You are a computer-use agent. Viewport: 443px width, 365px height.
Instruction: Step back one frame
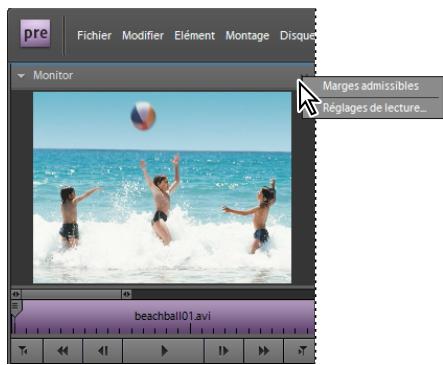click(x=103, y=351)
